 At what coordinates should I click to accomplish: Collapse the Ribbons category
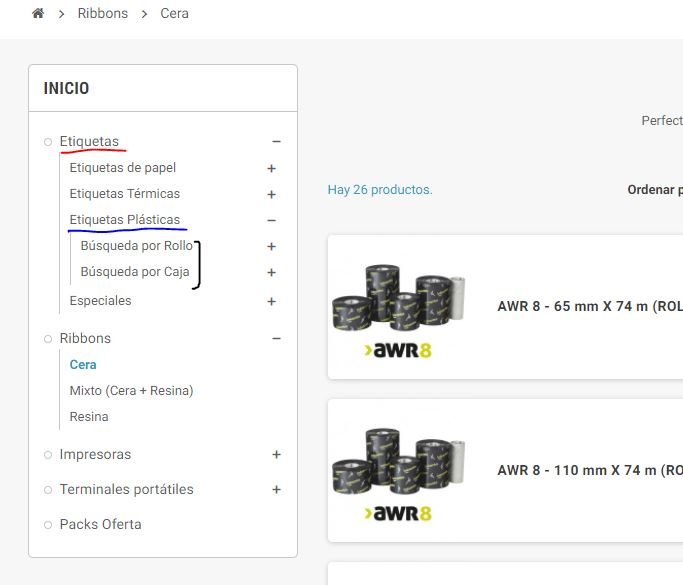click(x=276, y=338)
